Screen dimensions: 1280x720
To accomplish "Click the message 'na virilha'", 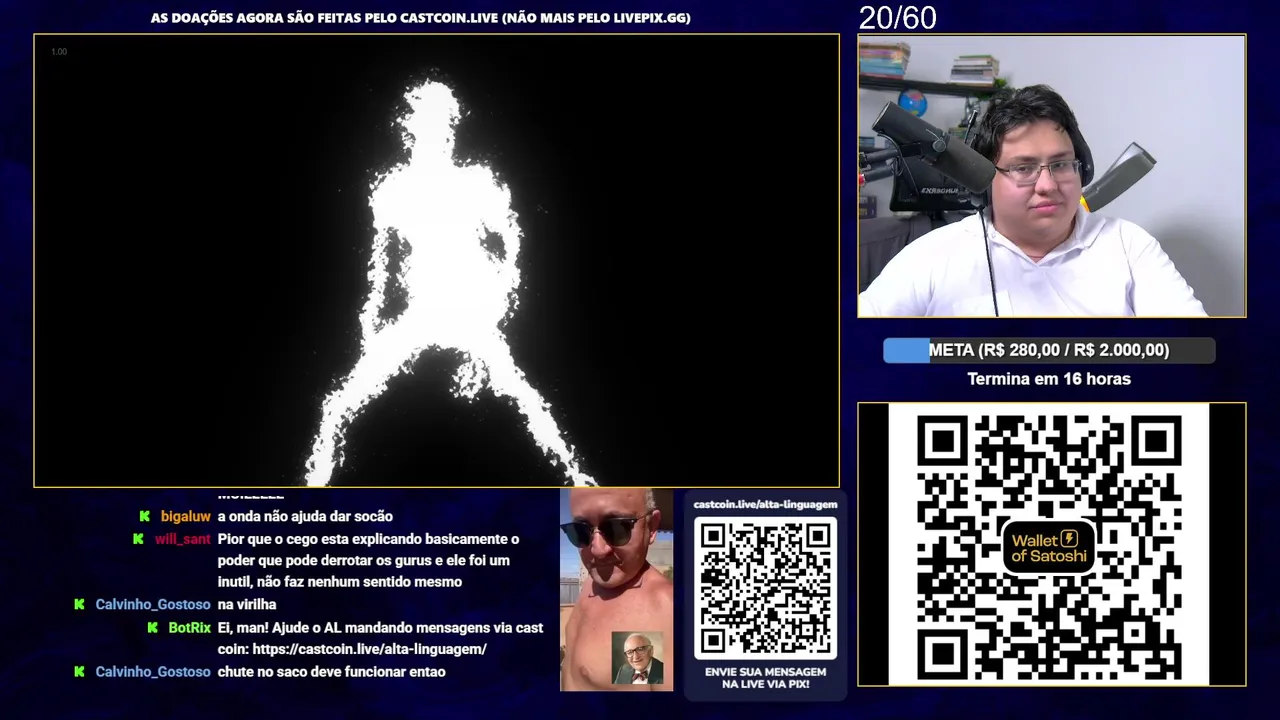I will [x=247, y=605].
